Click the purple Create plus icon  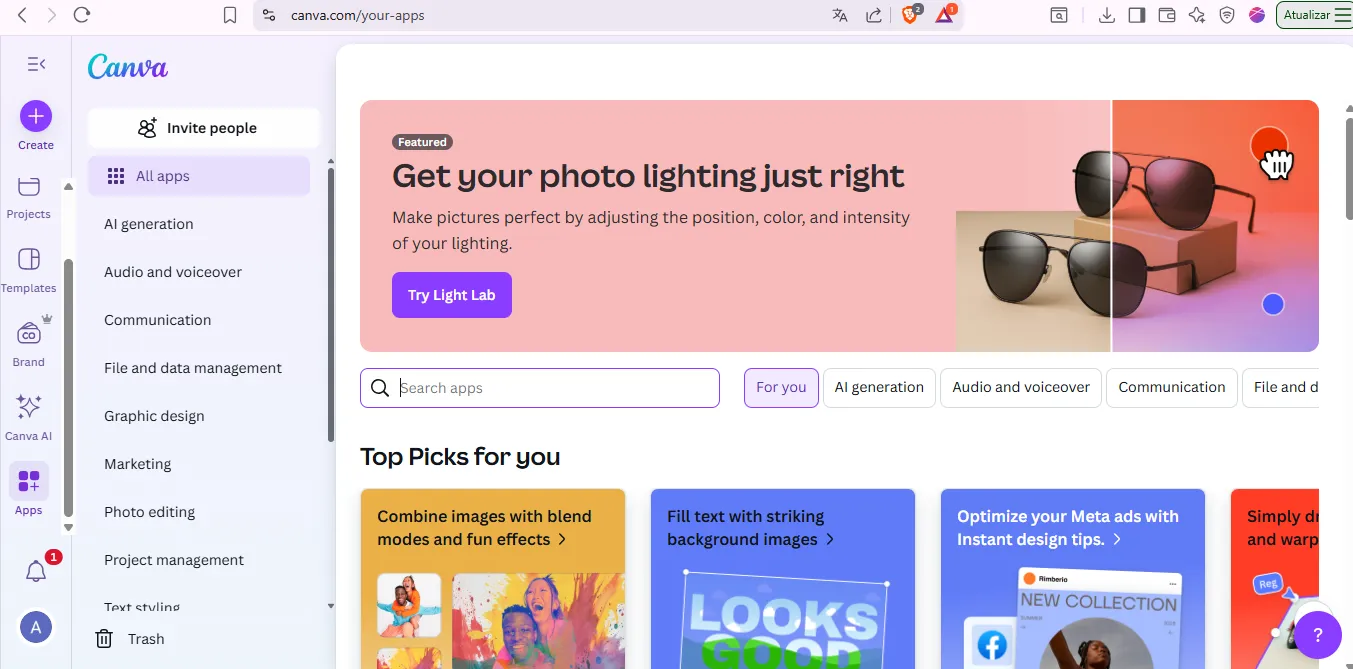point(36,117)
